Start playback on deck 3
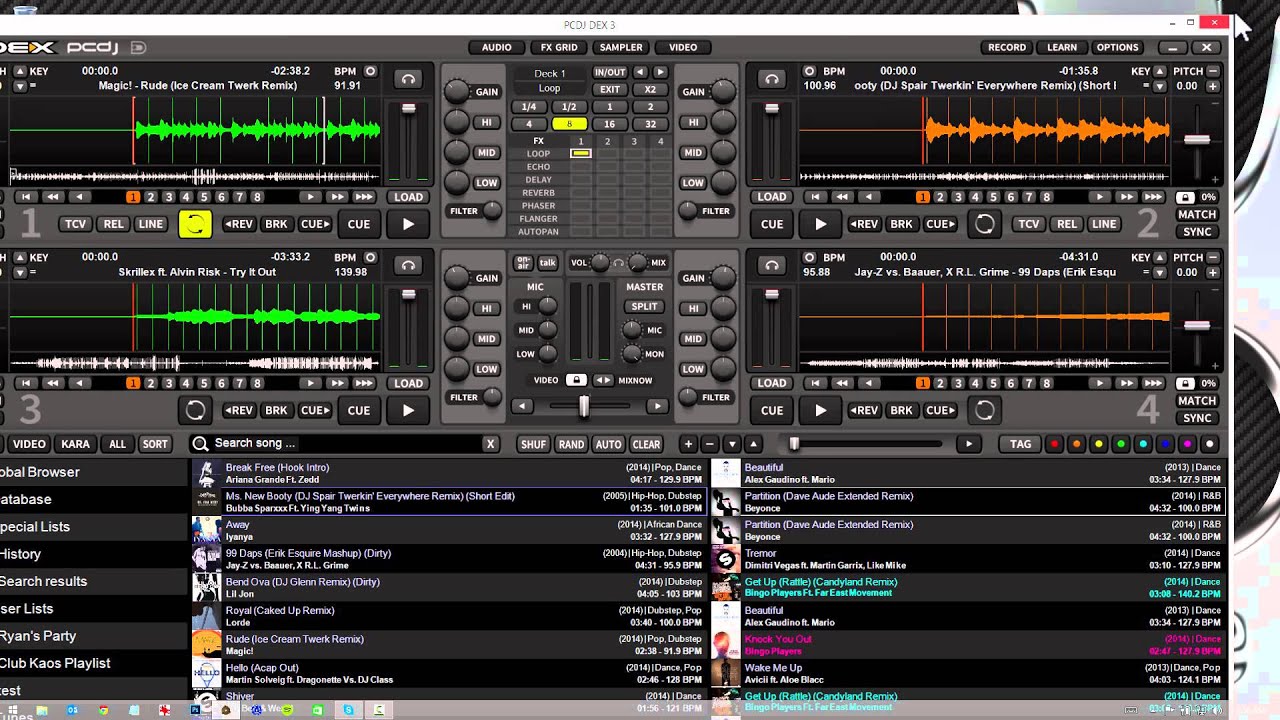Image resolution: width=1280 pixels, height=720 pixels. click(x=408, y=410)
